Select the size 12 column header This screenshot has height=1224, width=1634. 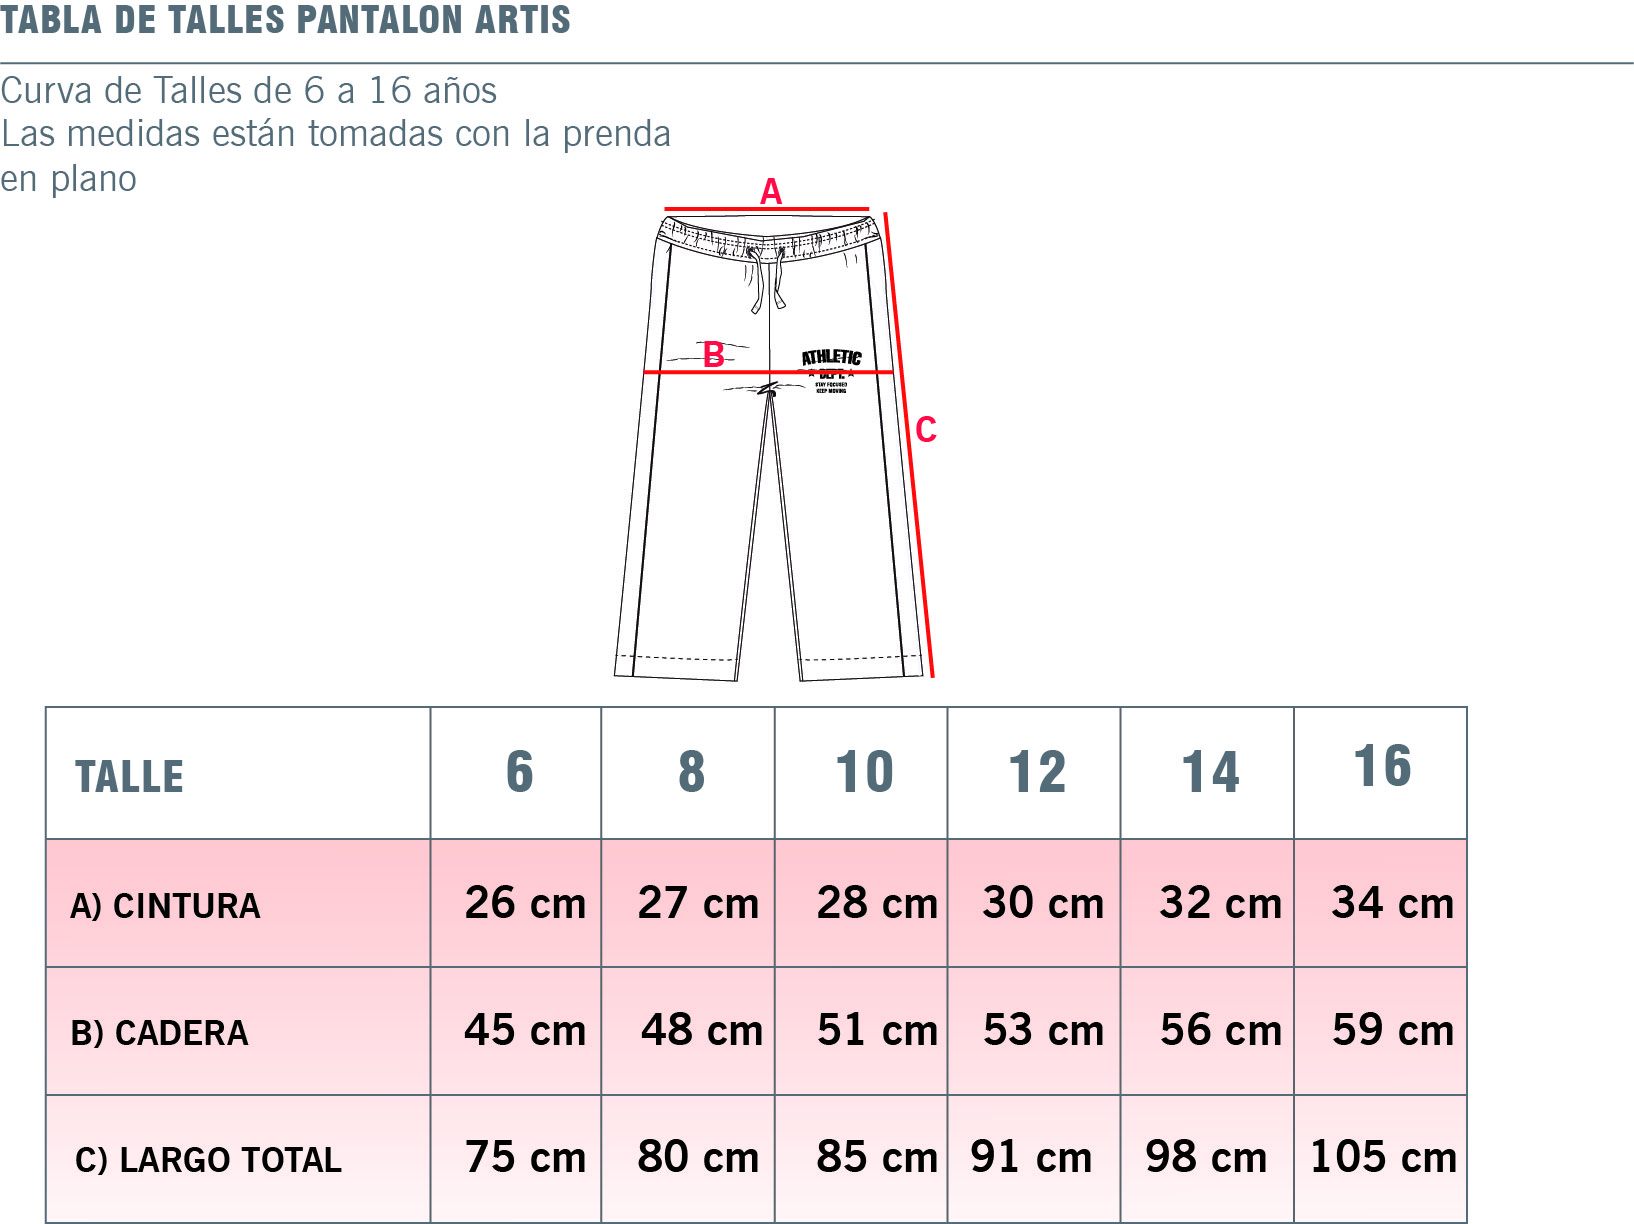point(1034,773)
